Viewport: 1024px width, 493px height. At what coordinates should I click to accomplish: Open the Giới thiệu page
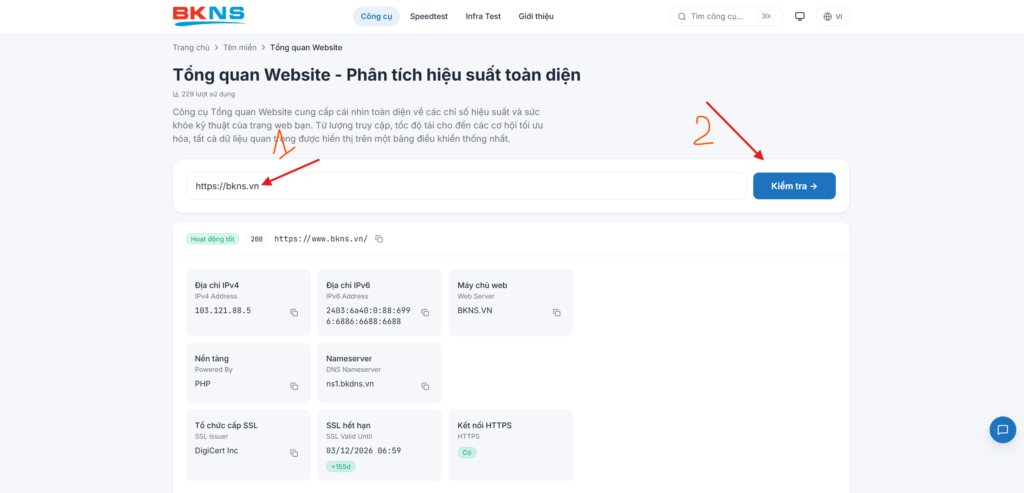tap(536, 16)
